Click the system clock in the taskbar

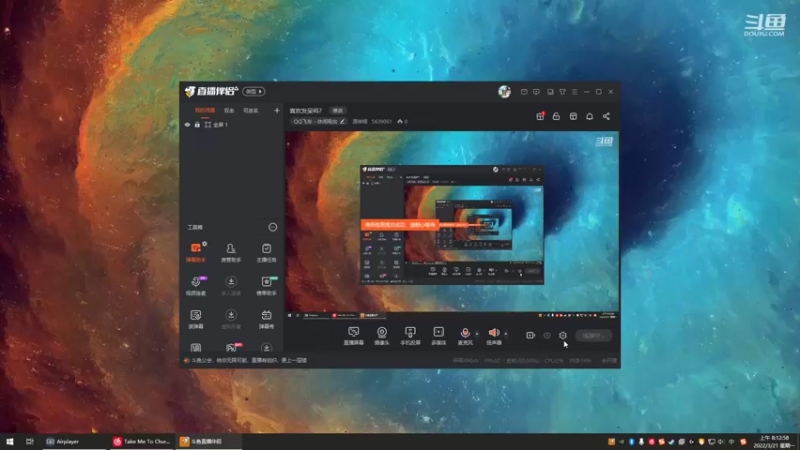click(773, 441)
